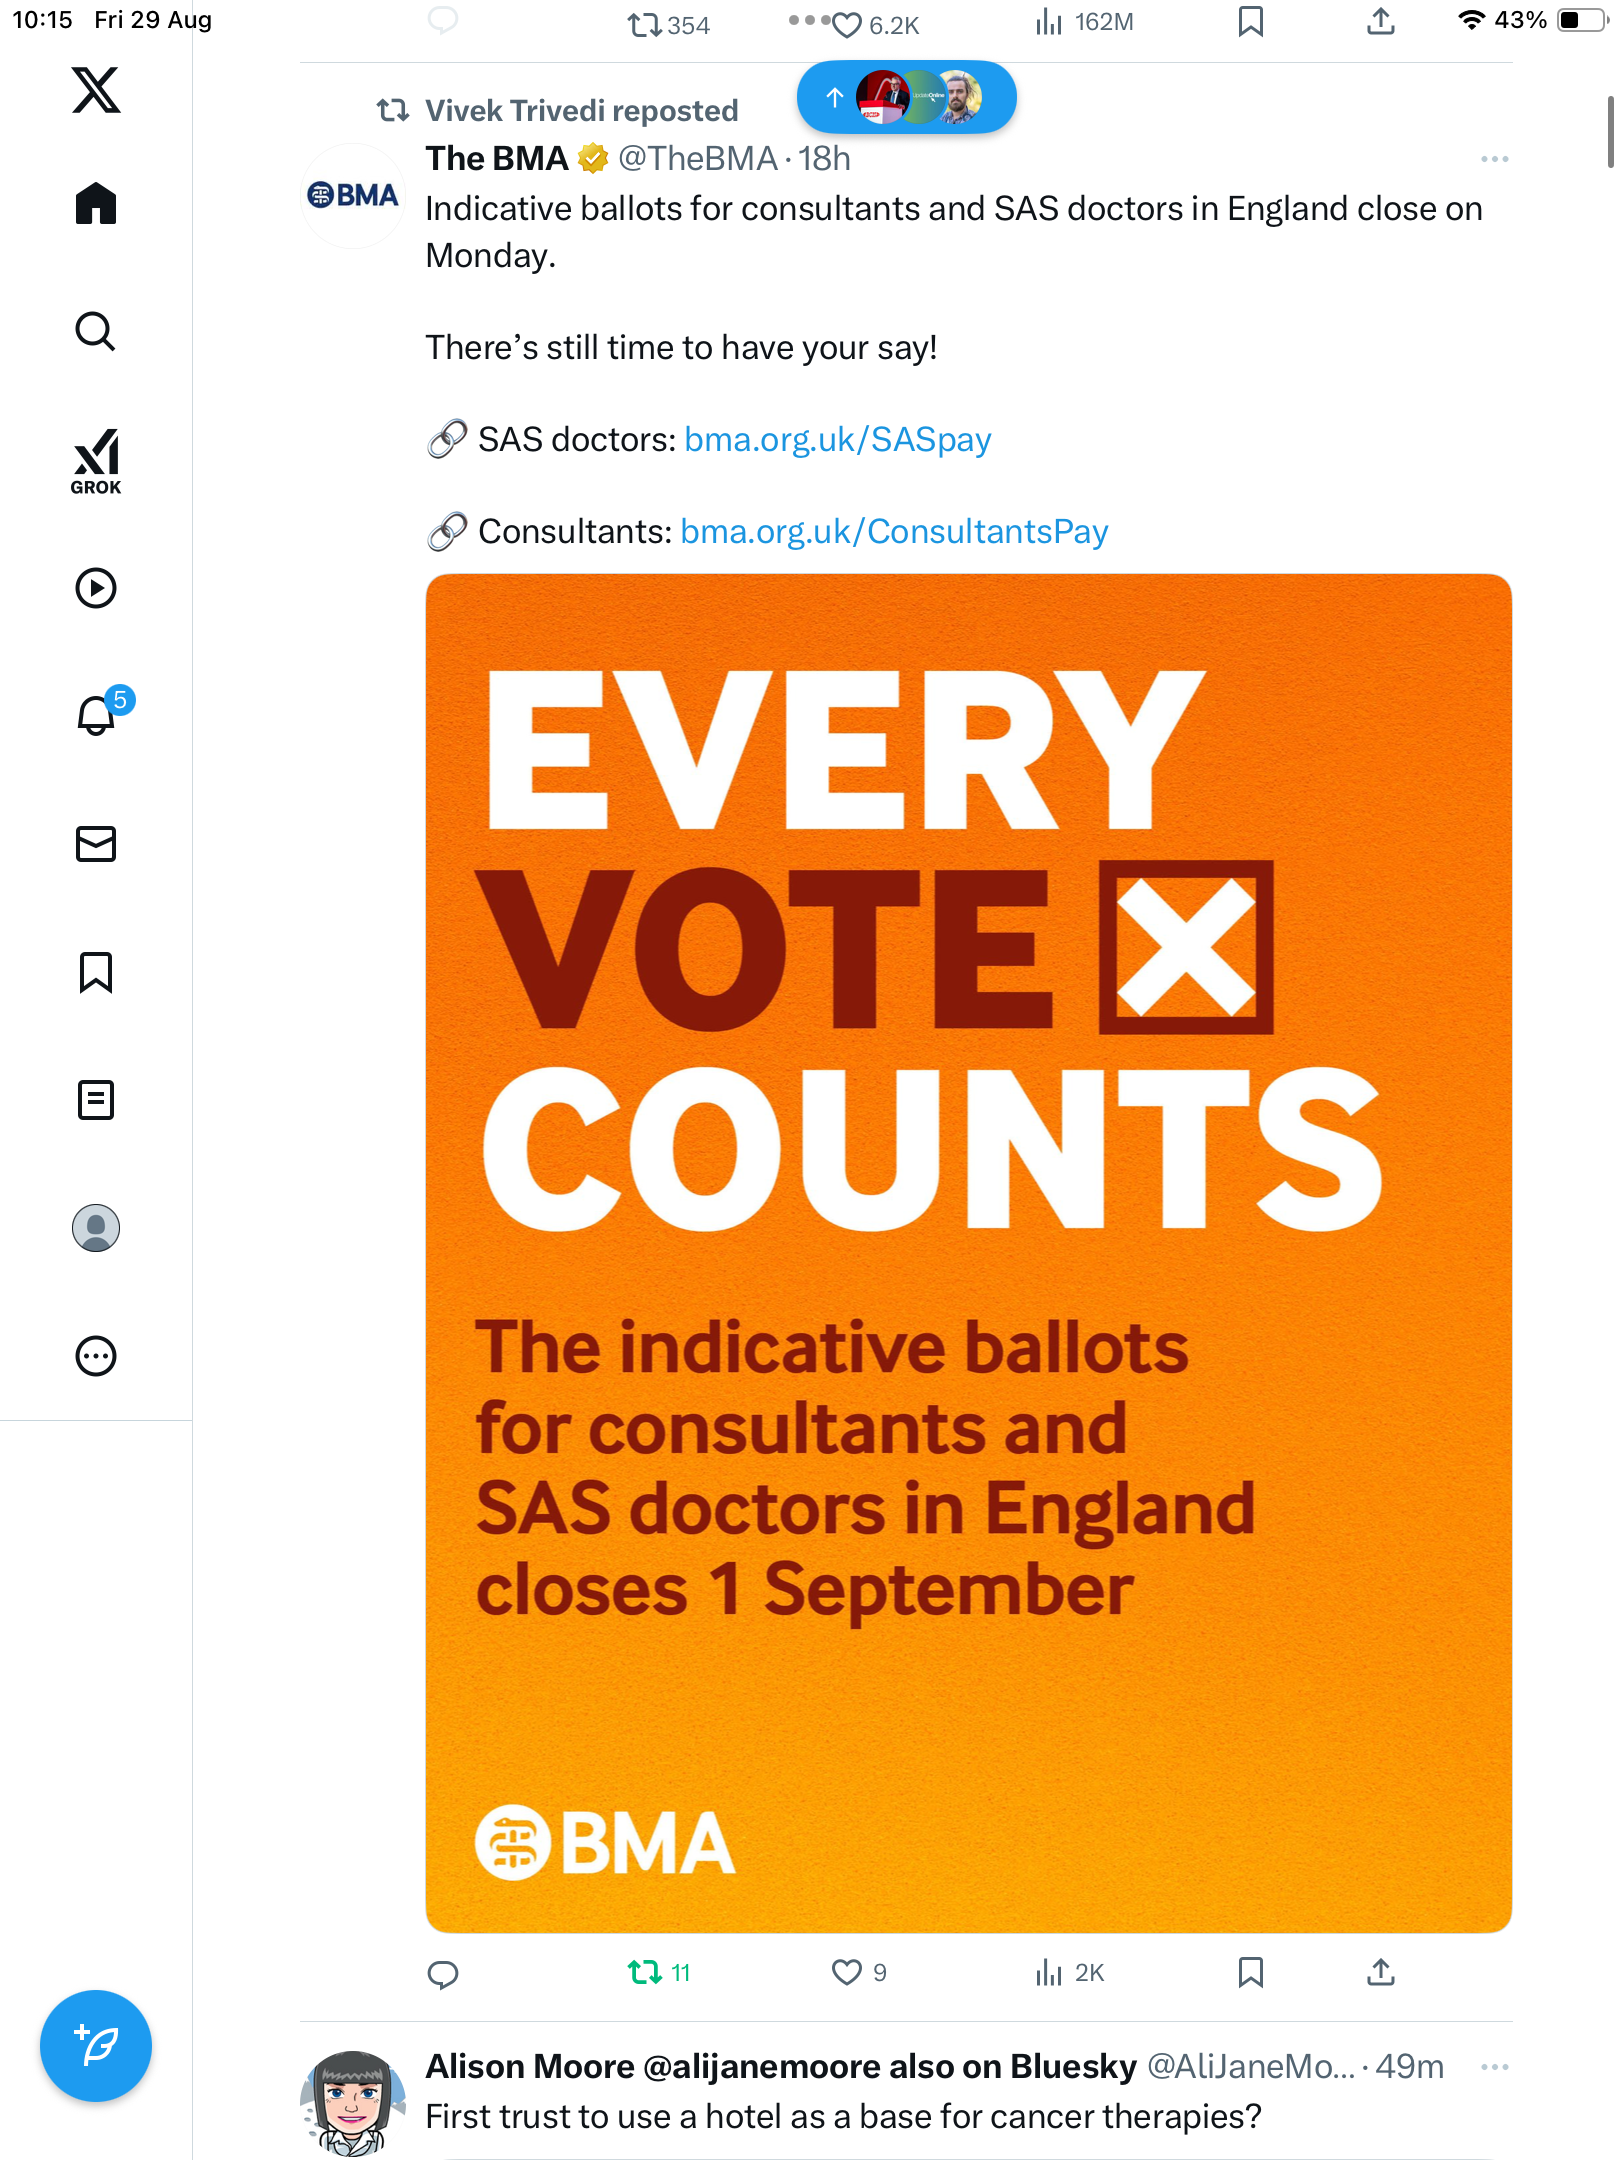
Task: Open the Video play tab icon
Action: 96,588
